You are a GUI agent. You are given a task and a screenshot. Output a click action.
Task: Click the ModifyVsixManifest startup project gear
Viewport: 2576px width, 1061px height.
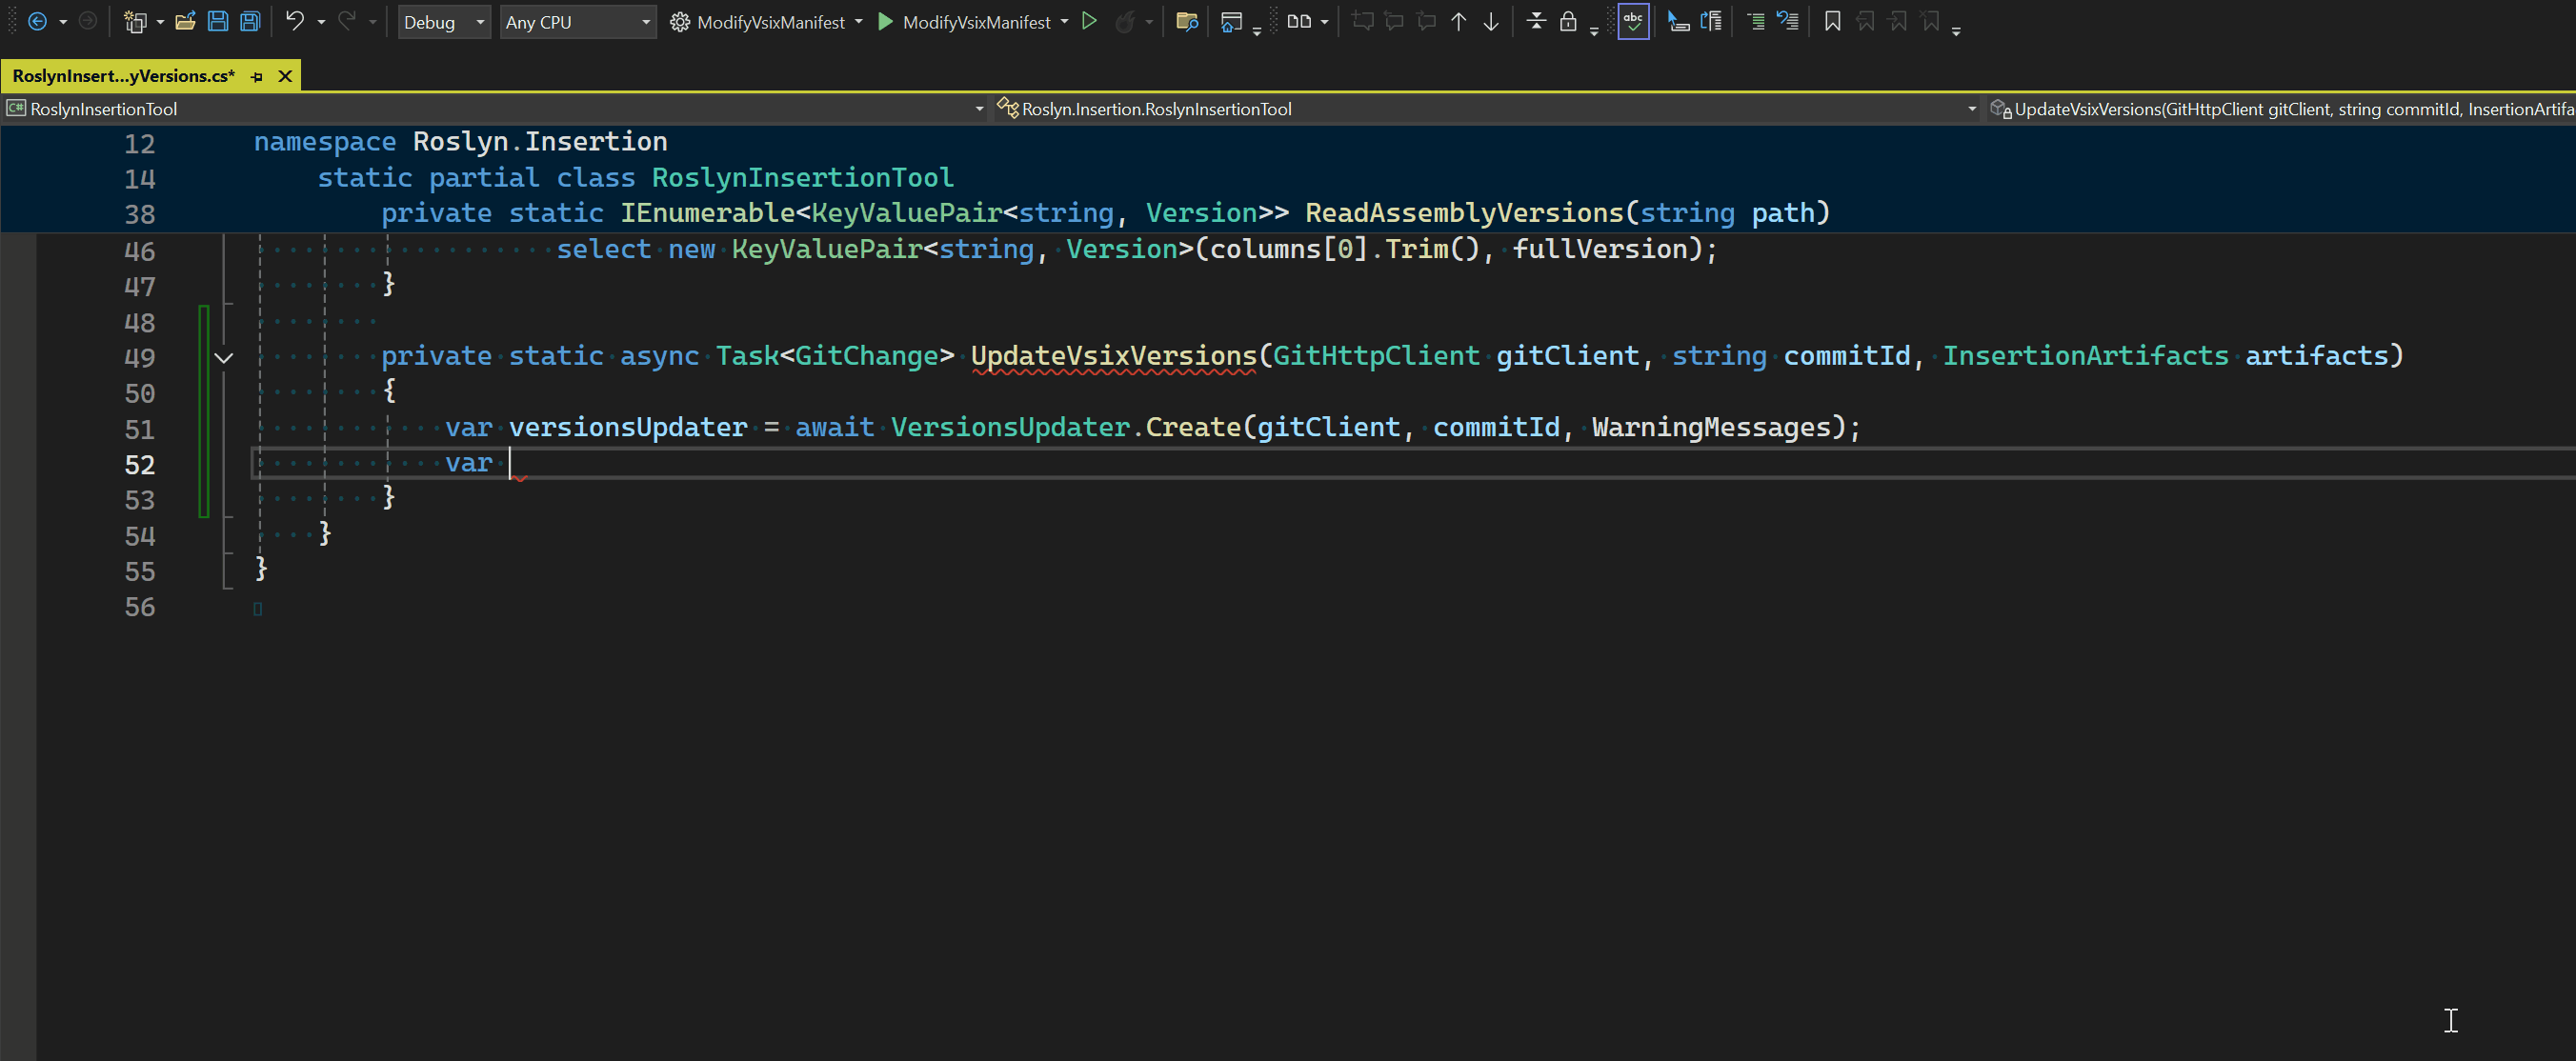click(x=680, y=22)
